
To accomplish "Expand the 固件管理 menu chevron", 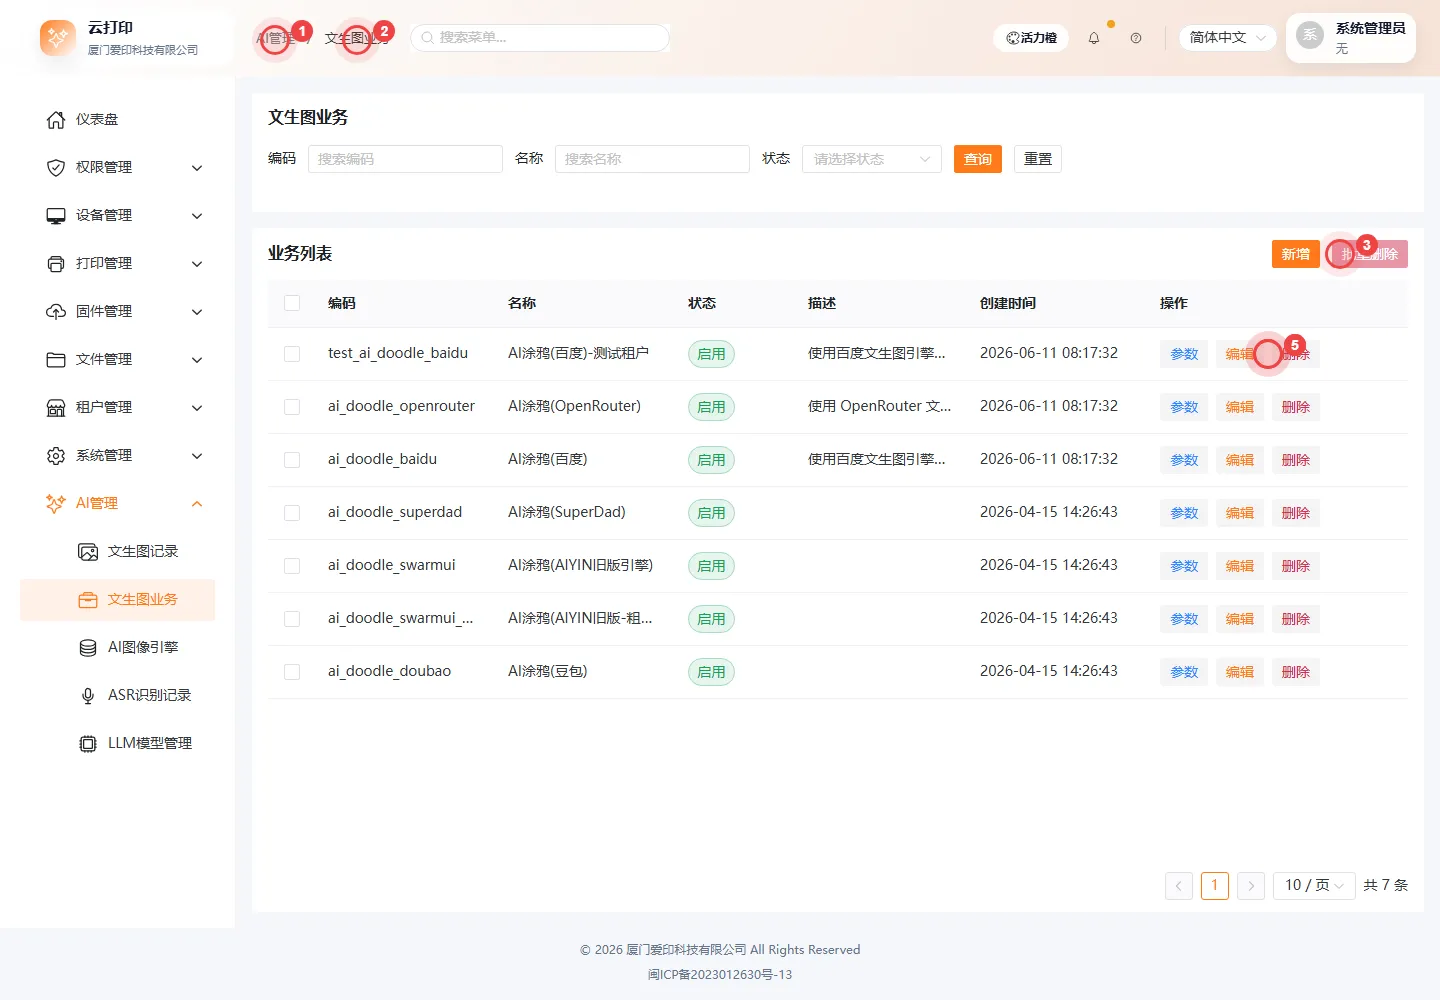I will click(x=197, y=312).
